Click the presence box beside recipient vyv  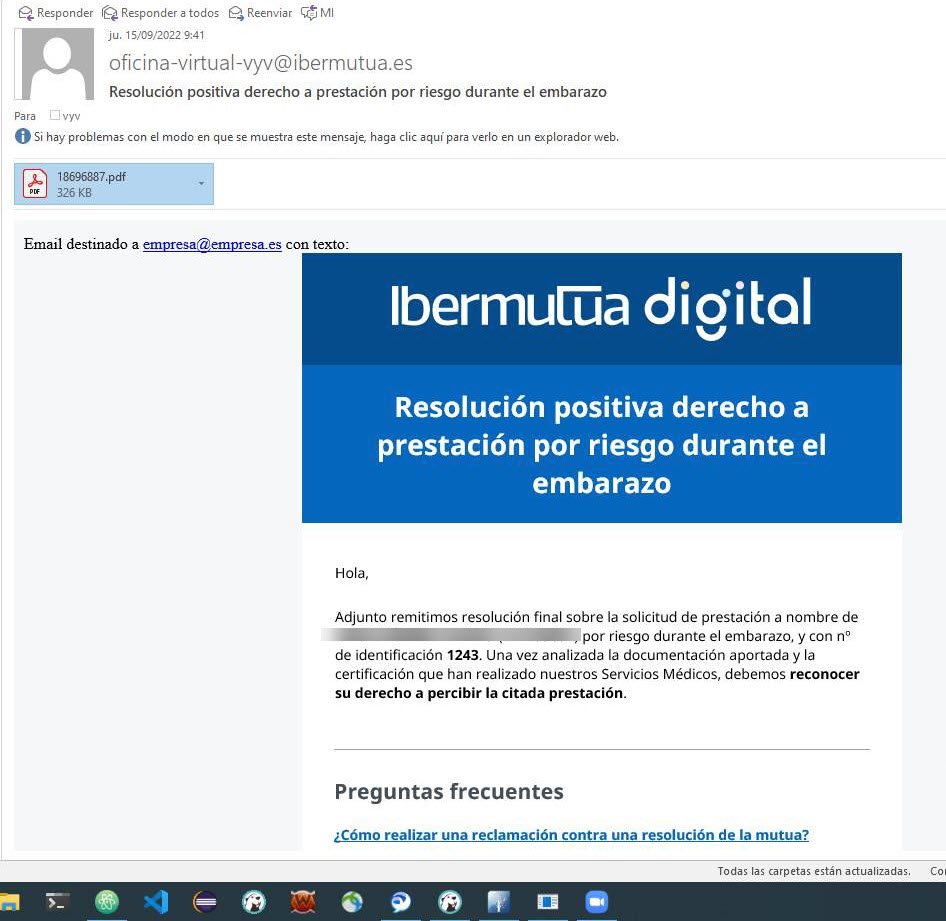pyautogui.click(x=55, y=115)
